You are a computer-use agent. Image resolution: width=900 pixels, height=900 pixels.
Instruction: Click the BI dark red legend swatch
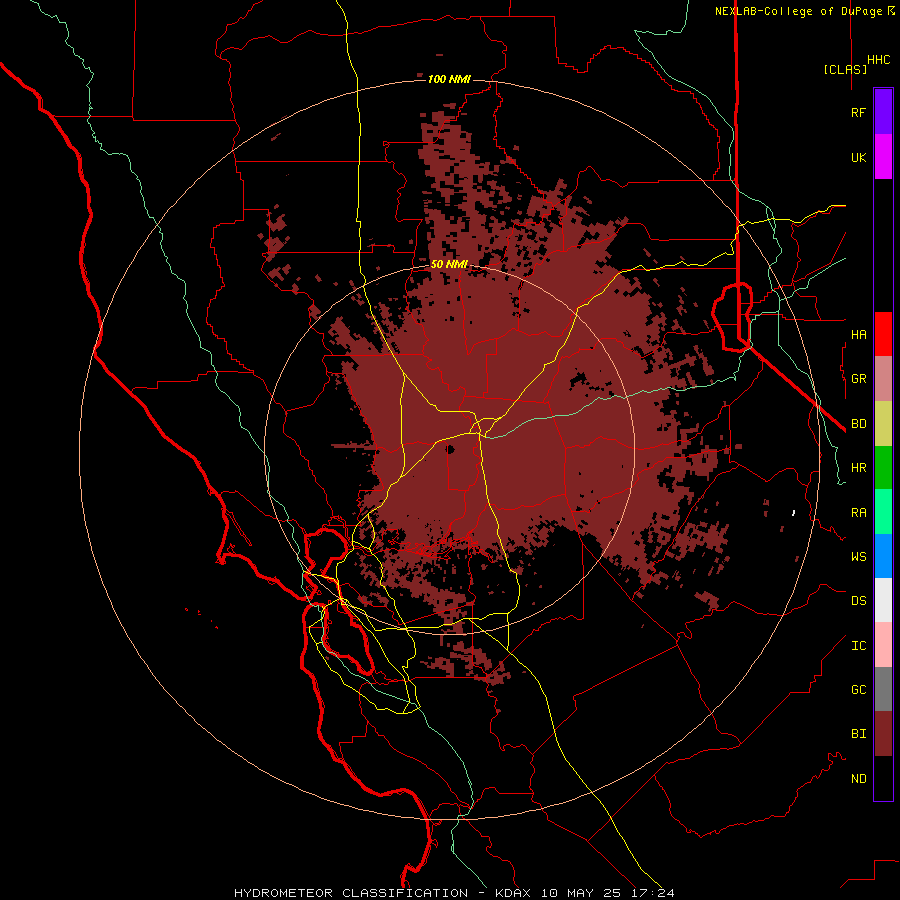tap(883, 734)
